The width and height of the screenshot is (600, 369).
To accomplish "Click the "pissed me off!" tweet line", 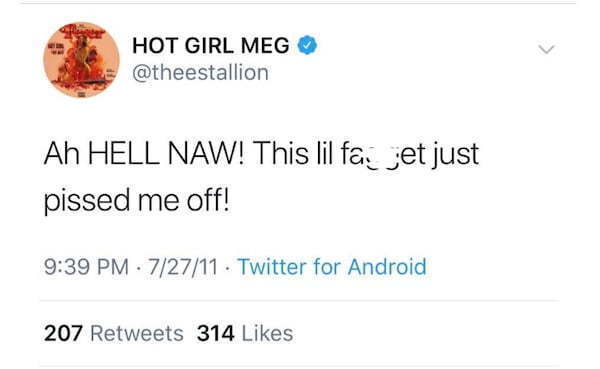I will click(137, 201).
